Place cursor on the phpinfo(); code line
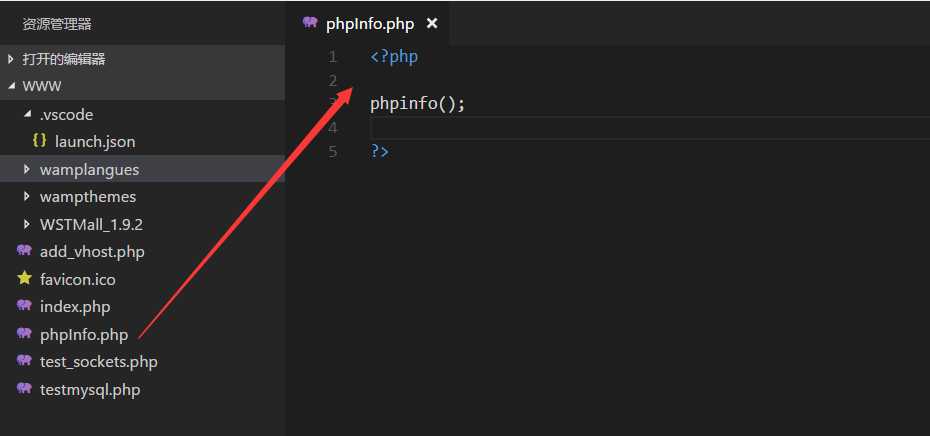This screenshot has height=436, width=930. coord(418,104)
